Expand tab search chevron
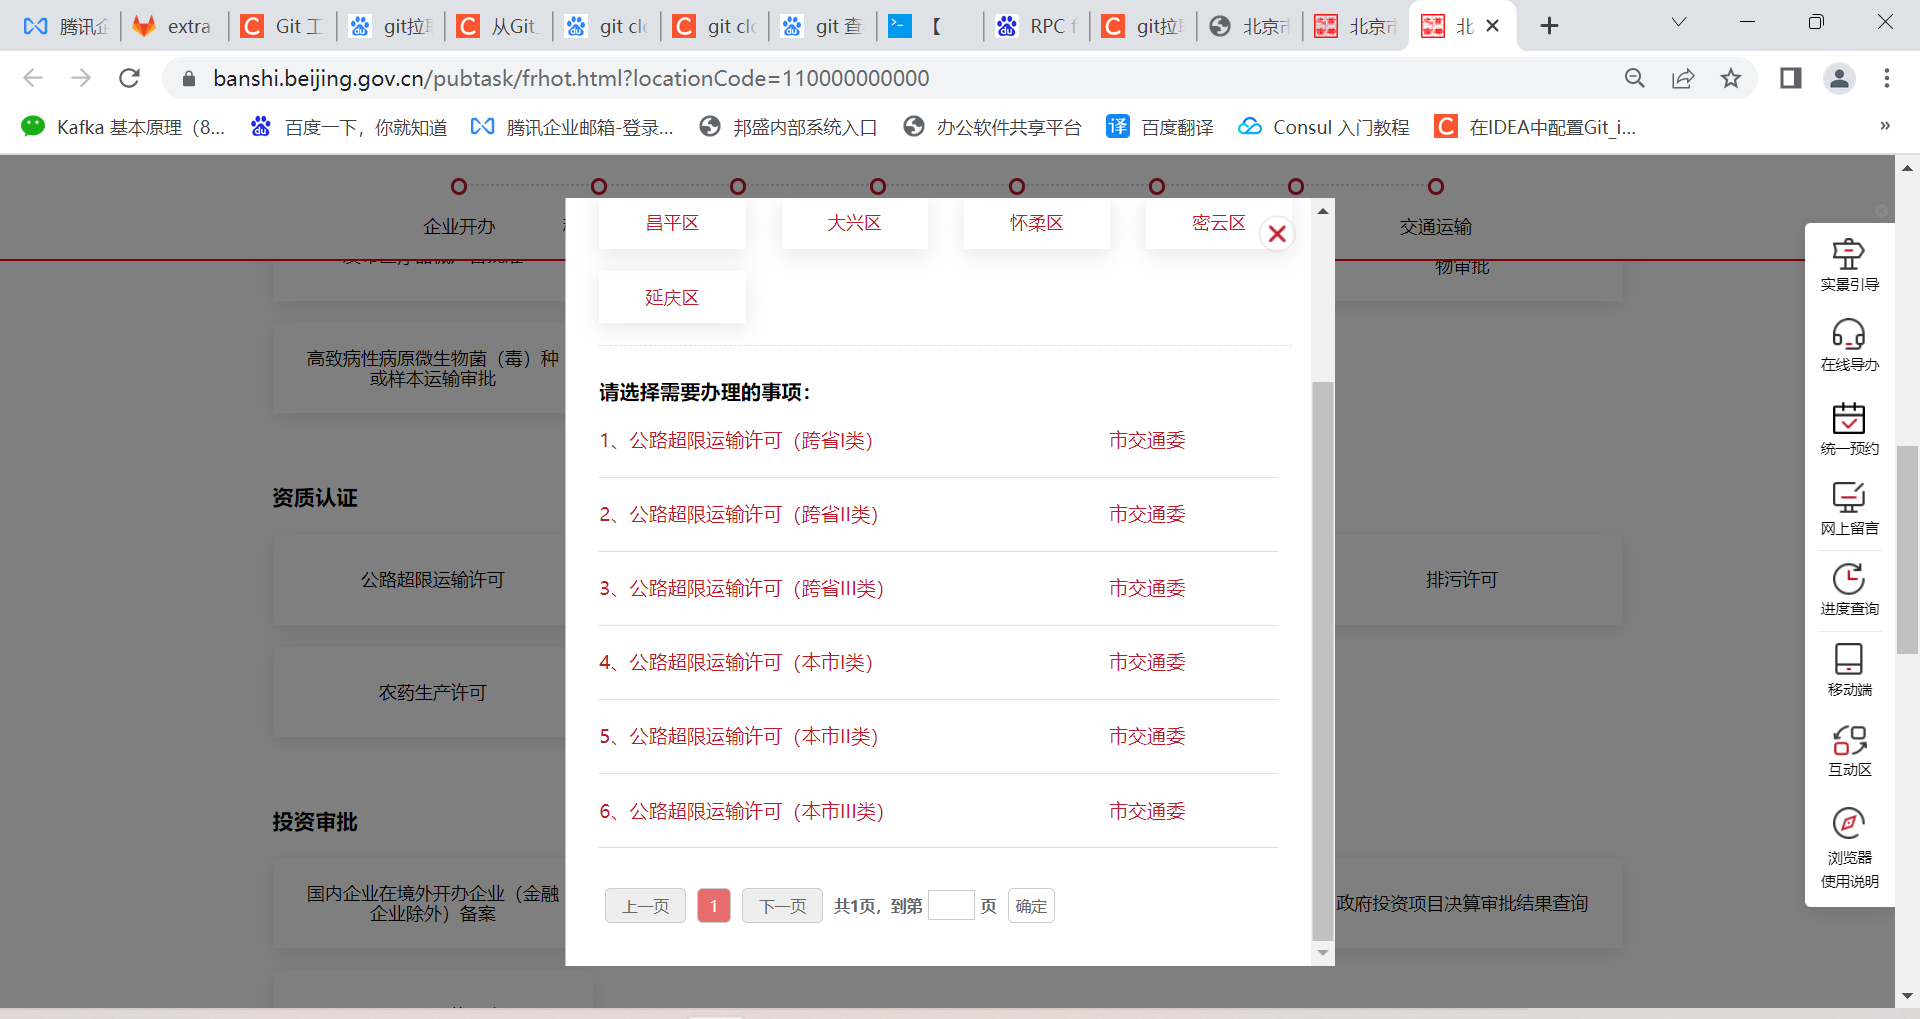1920x1019 pixels. tap(1679, 22)
